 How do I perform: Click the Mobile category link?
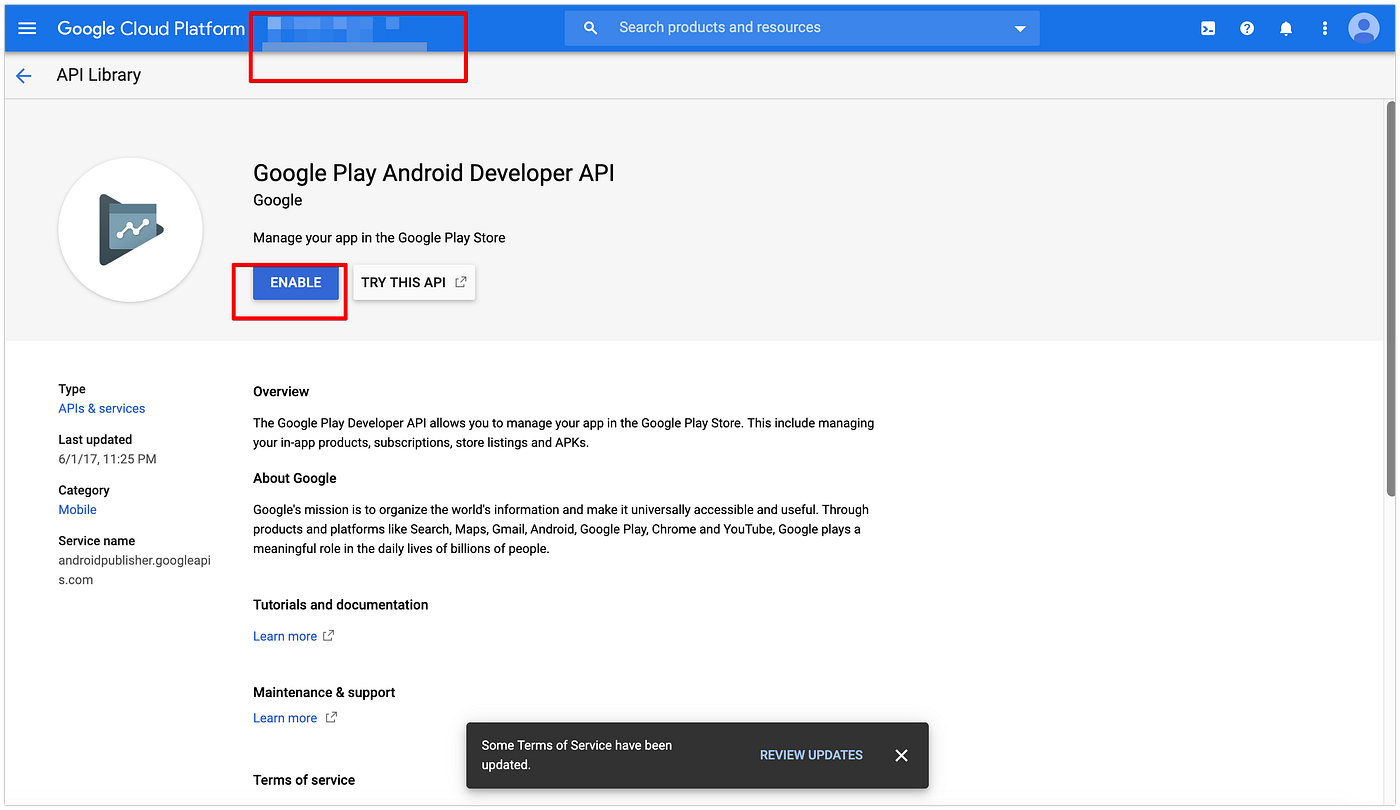(x=77, y=509)
